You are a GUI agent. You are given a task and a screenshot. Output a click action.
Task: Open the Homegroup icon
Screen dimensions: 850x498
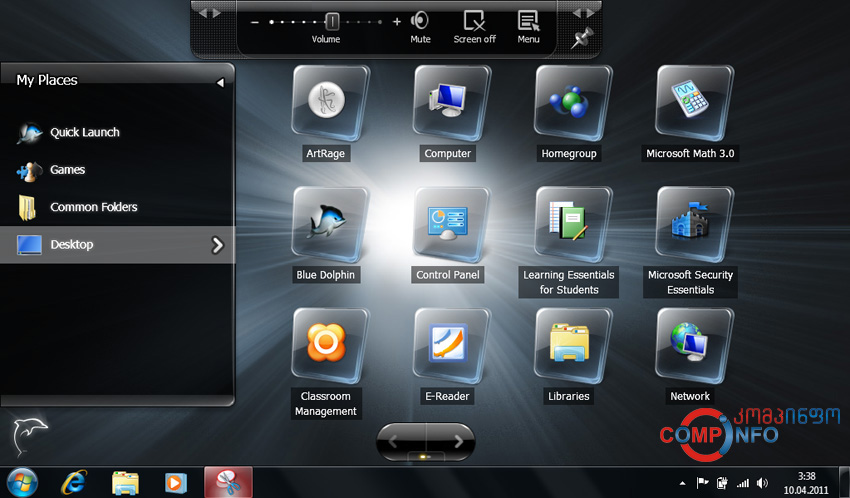click(x=572, y=102)
